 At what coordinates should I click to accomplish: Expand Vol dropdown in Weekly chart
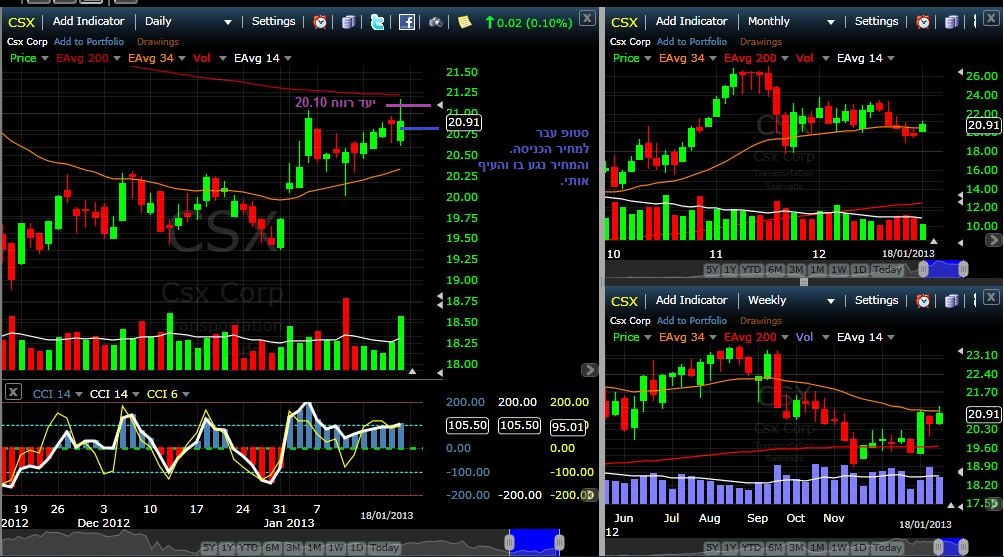(825, 337)
